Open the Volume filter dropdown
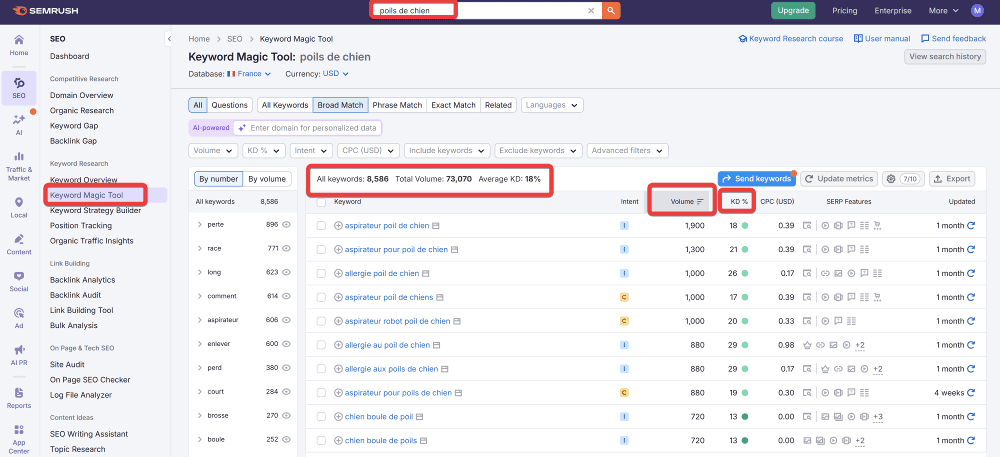1000x457 pixels. (x=212, y=151)
